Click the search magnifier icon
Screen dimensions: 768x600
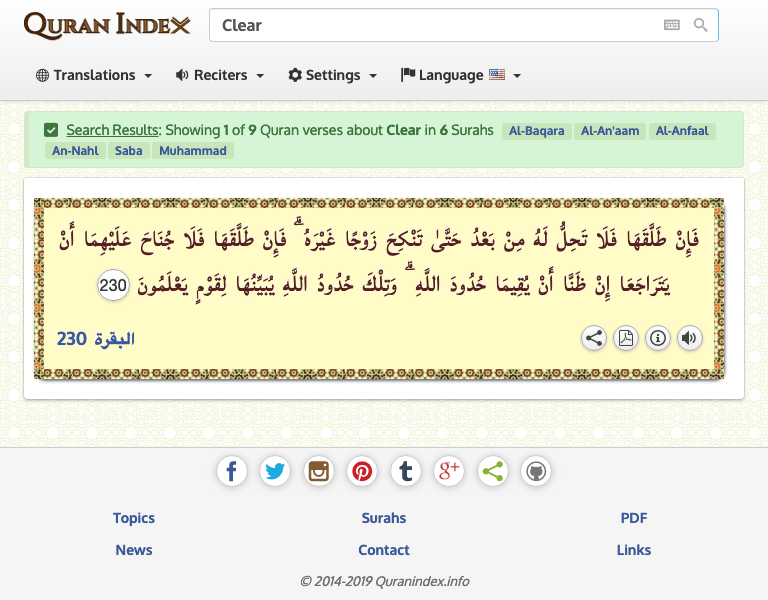click(700, 25)
